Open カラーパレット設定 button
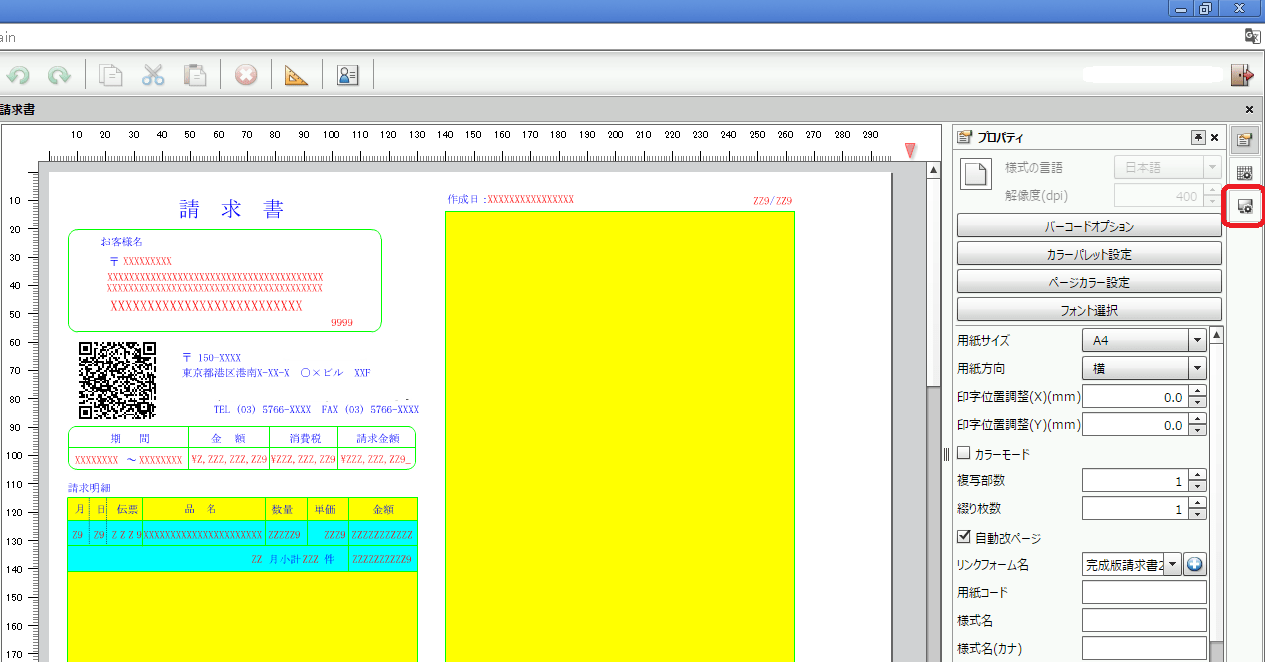The image size is (1265, 662). 1089,254
